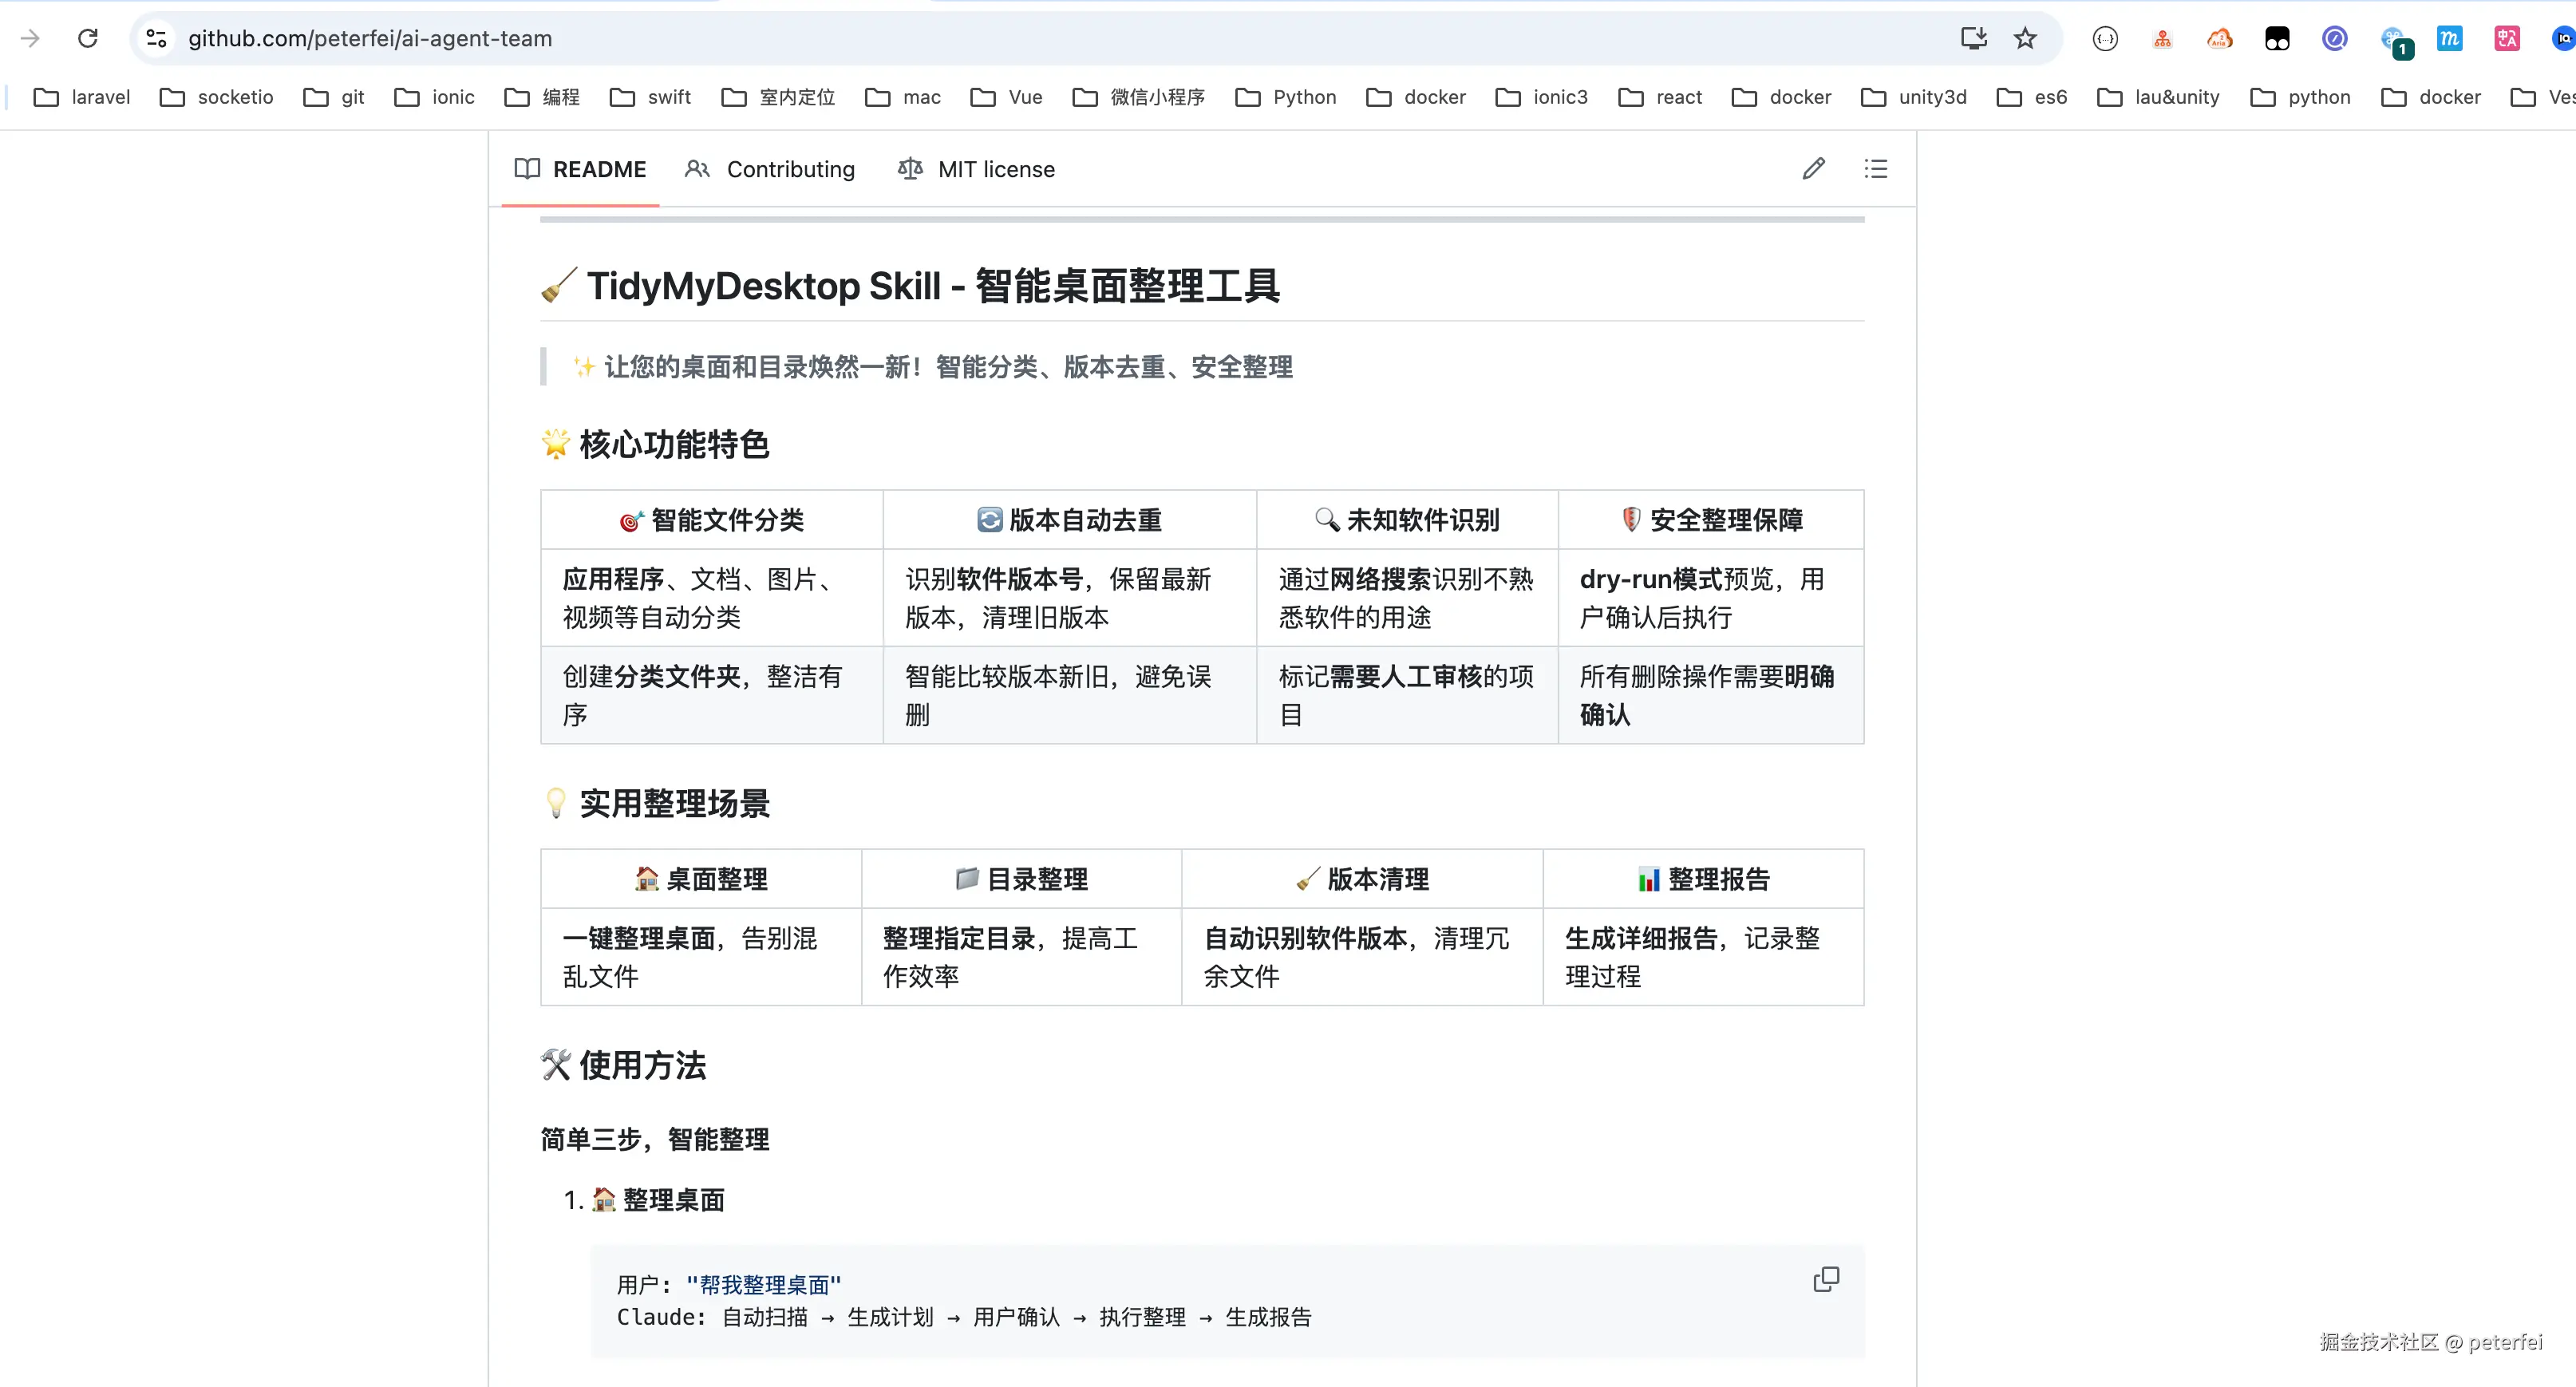
Task: View site information in the address bar
Action: (x=156, y=38)
